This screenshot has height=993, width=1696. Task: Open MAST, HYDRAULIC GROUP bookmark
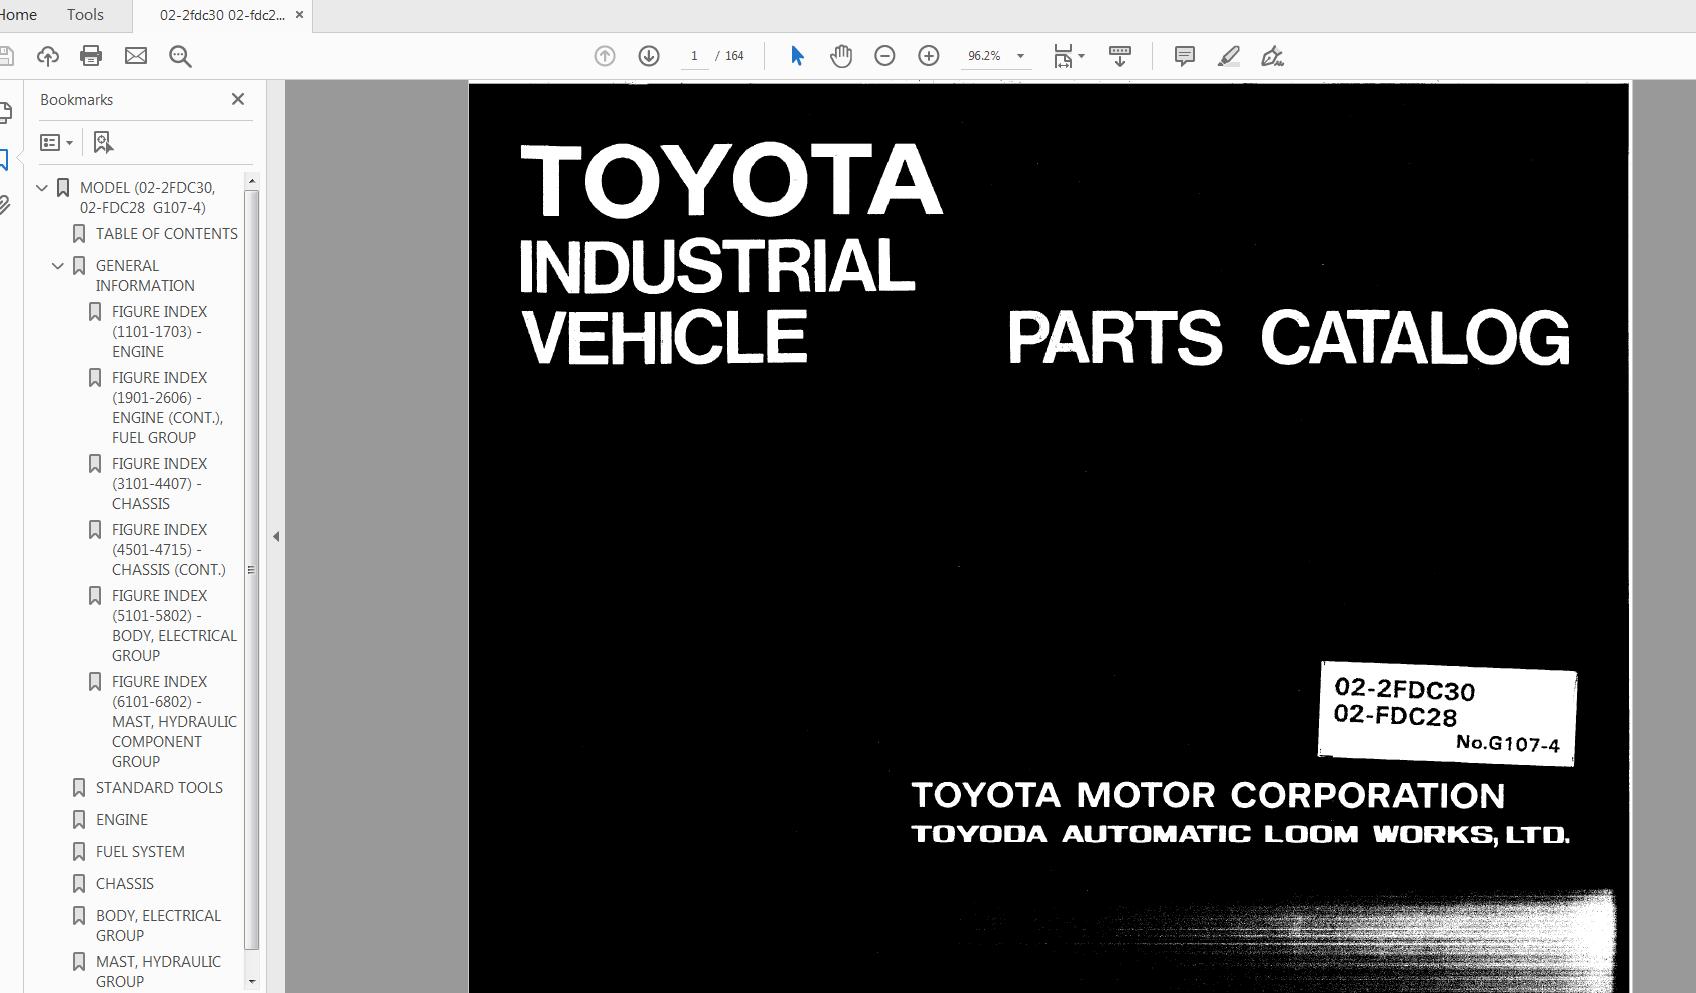point(158,971)
